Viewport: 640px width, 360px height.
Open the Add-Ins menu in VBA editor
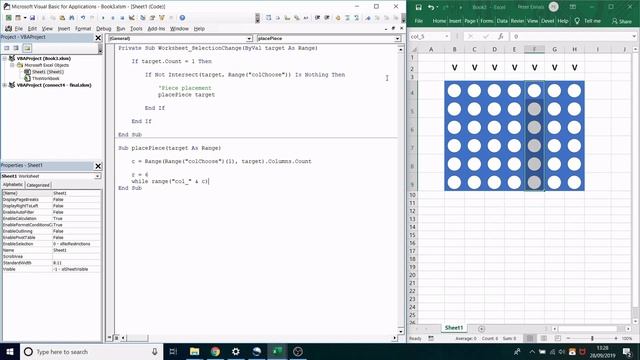point(156,29)
